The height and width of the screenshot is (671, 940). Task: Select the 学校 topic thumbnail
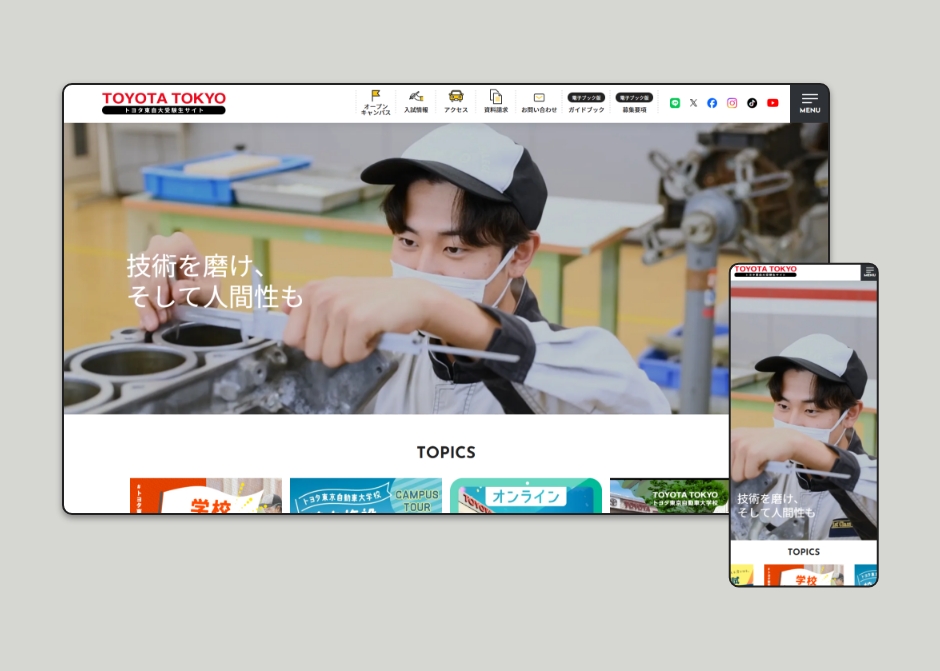205,495
